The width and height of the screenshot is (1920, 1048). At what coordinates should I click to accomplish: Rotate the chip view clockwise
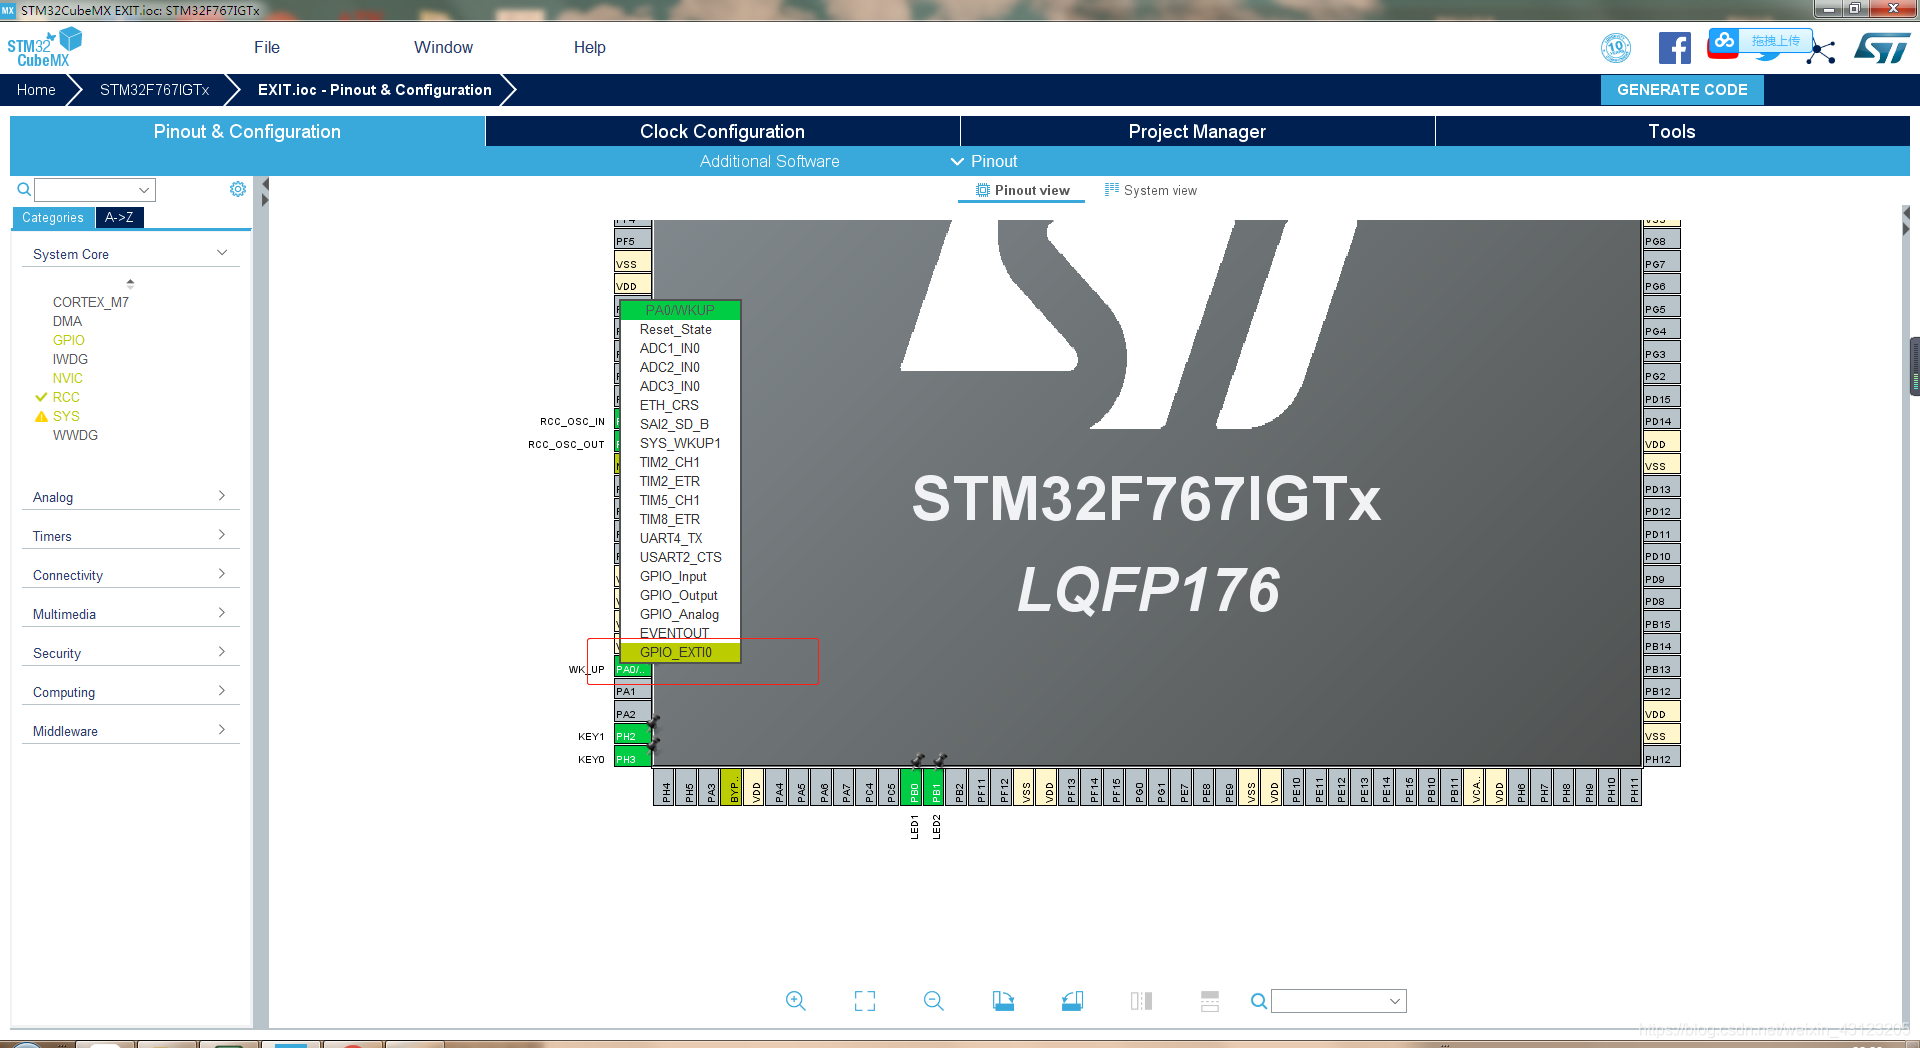(1003, 1001)
